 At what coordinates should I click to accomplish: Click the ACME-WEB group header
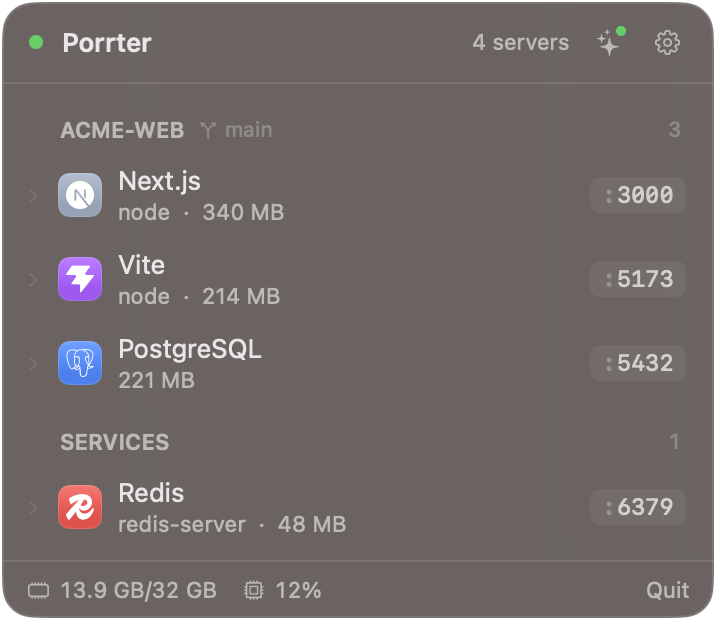point(122,130)
